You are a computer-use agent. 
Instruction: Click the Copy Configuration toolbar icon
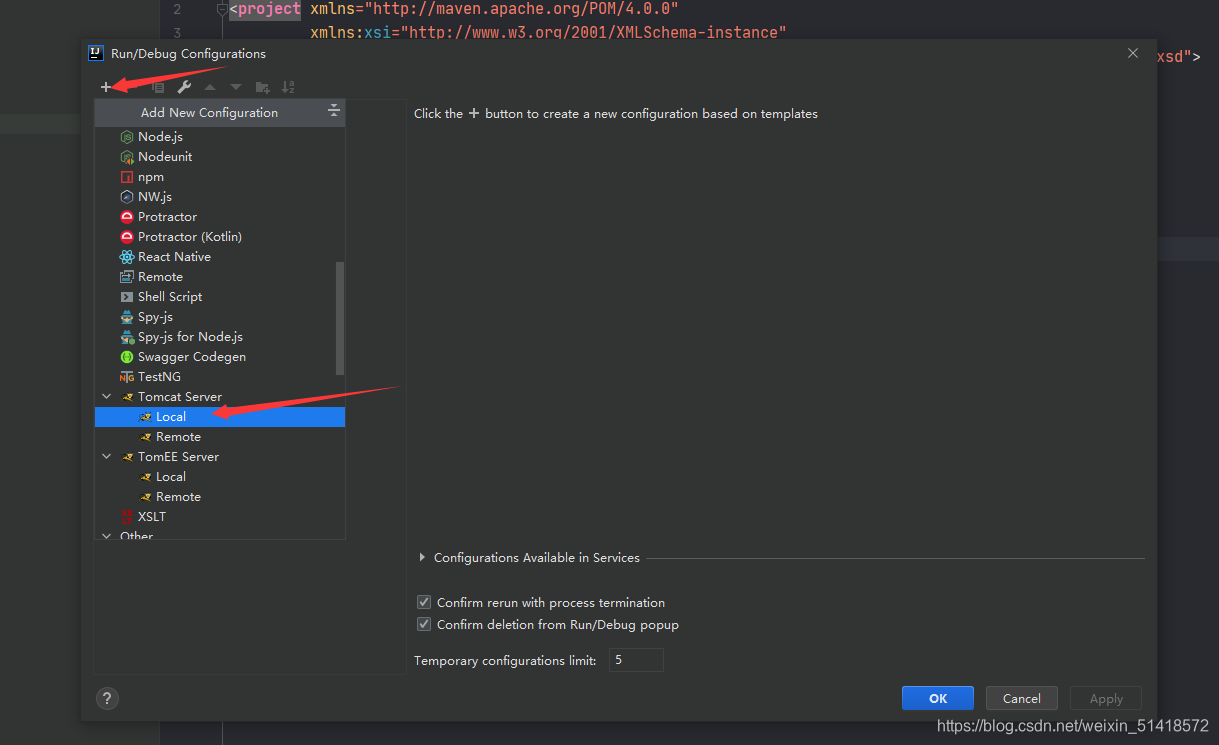[x=158, y=87]
